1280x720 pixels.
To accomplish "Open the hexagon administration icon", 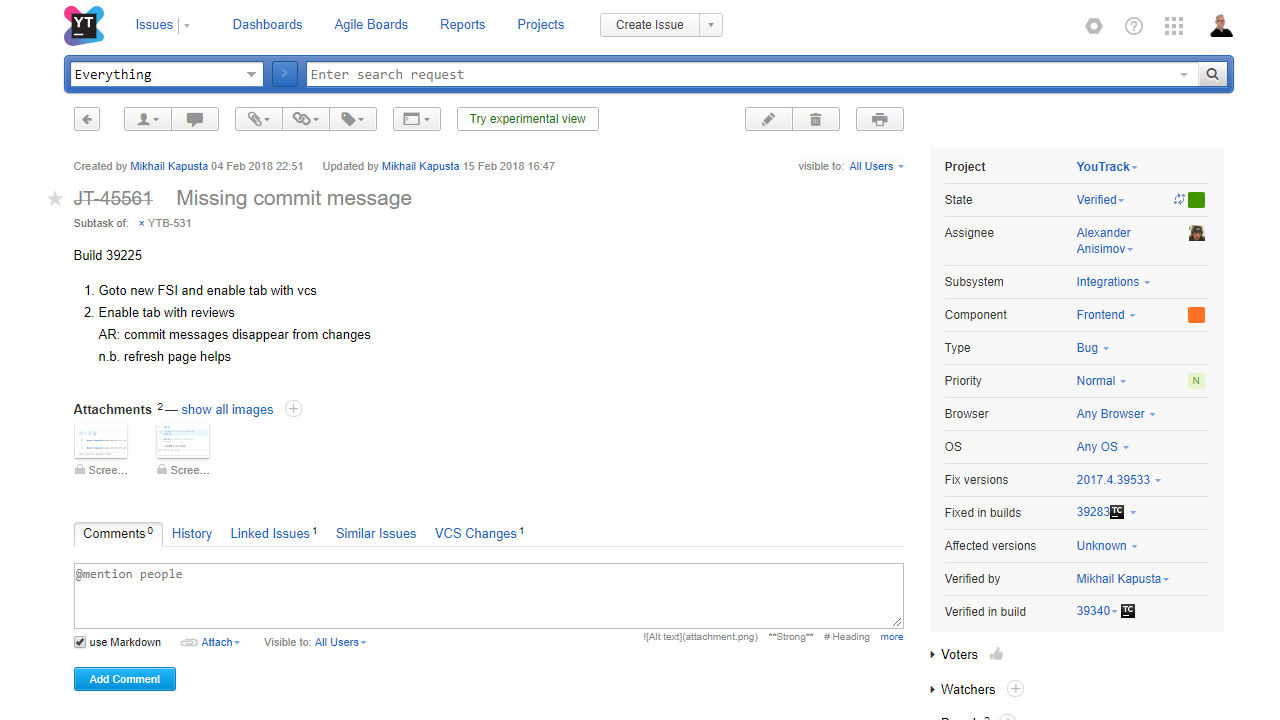I will pyautogui.click(x=1094, y=26).
